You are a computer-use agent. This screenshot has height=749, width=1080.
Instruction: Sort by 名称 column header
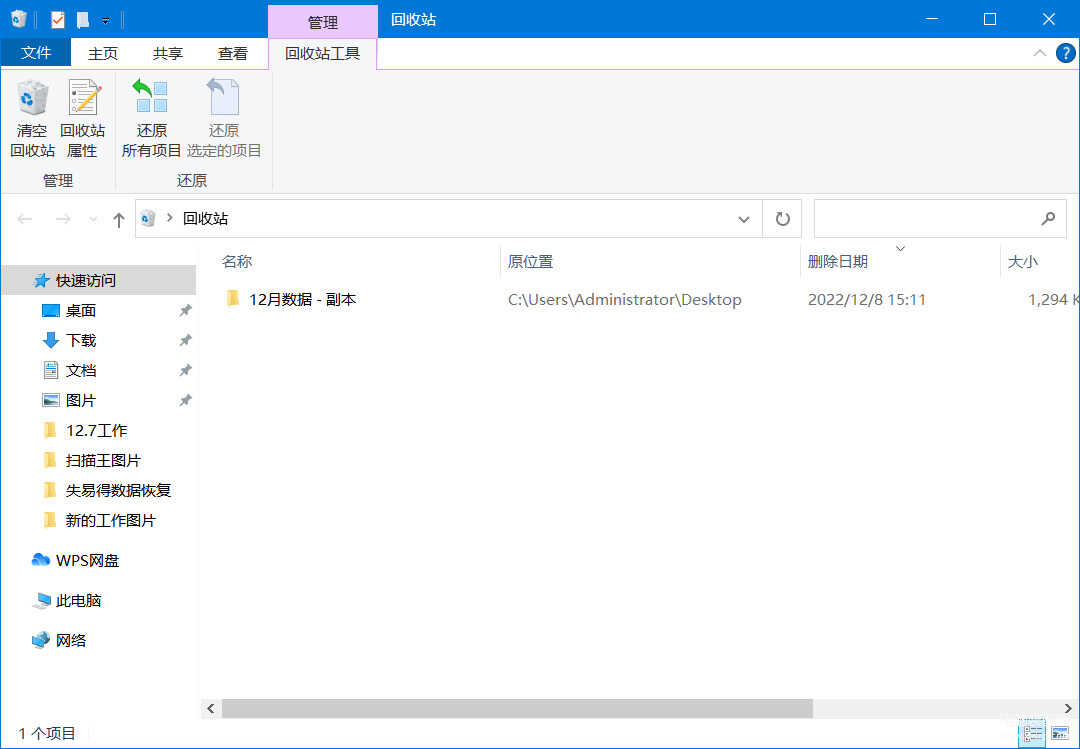click(x=237, y=261)
